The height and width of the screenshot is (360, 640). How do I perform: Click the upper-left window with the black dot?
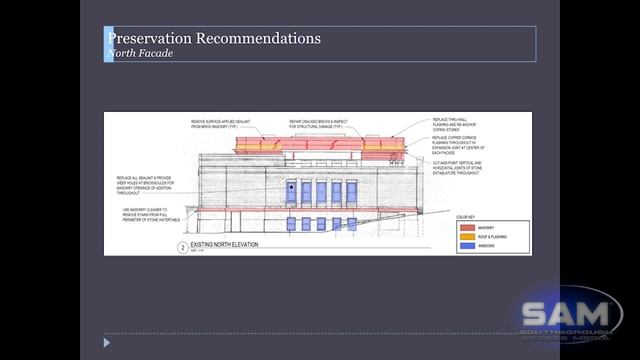291,192
